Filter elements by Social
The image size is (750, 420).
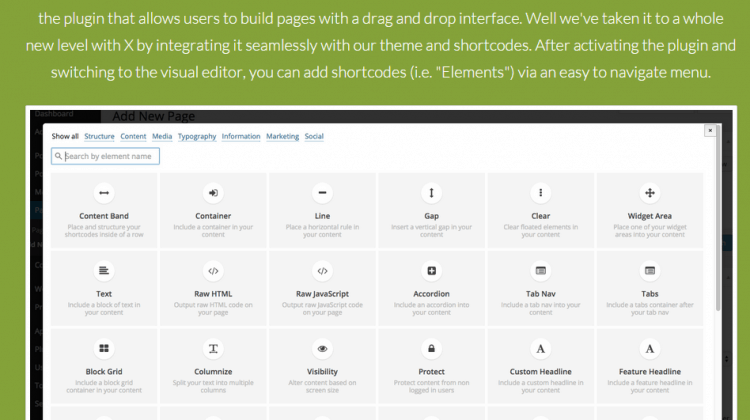(x=314, y=136)
